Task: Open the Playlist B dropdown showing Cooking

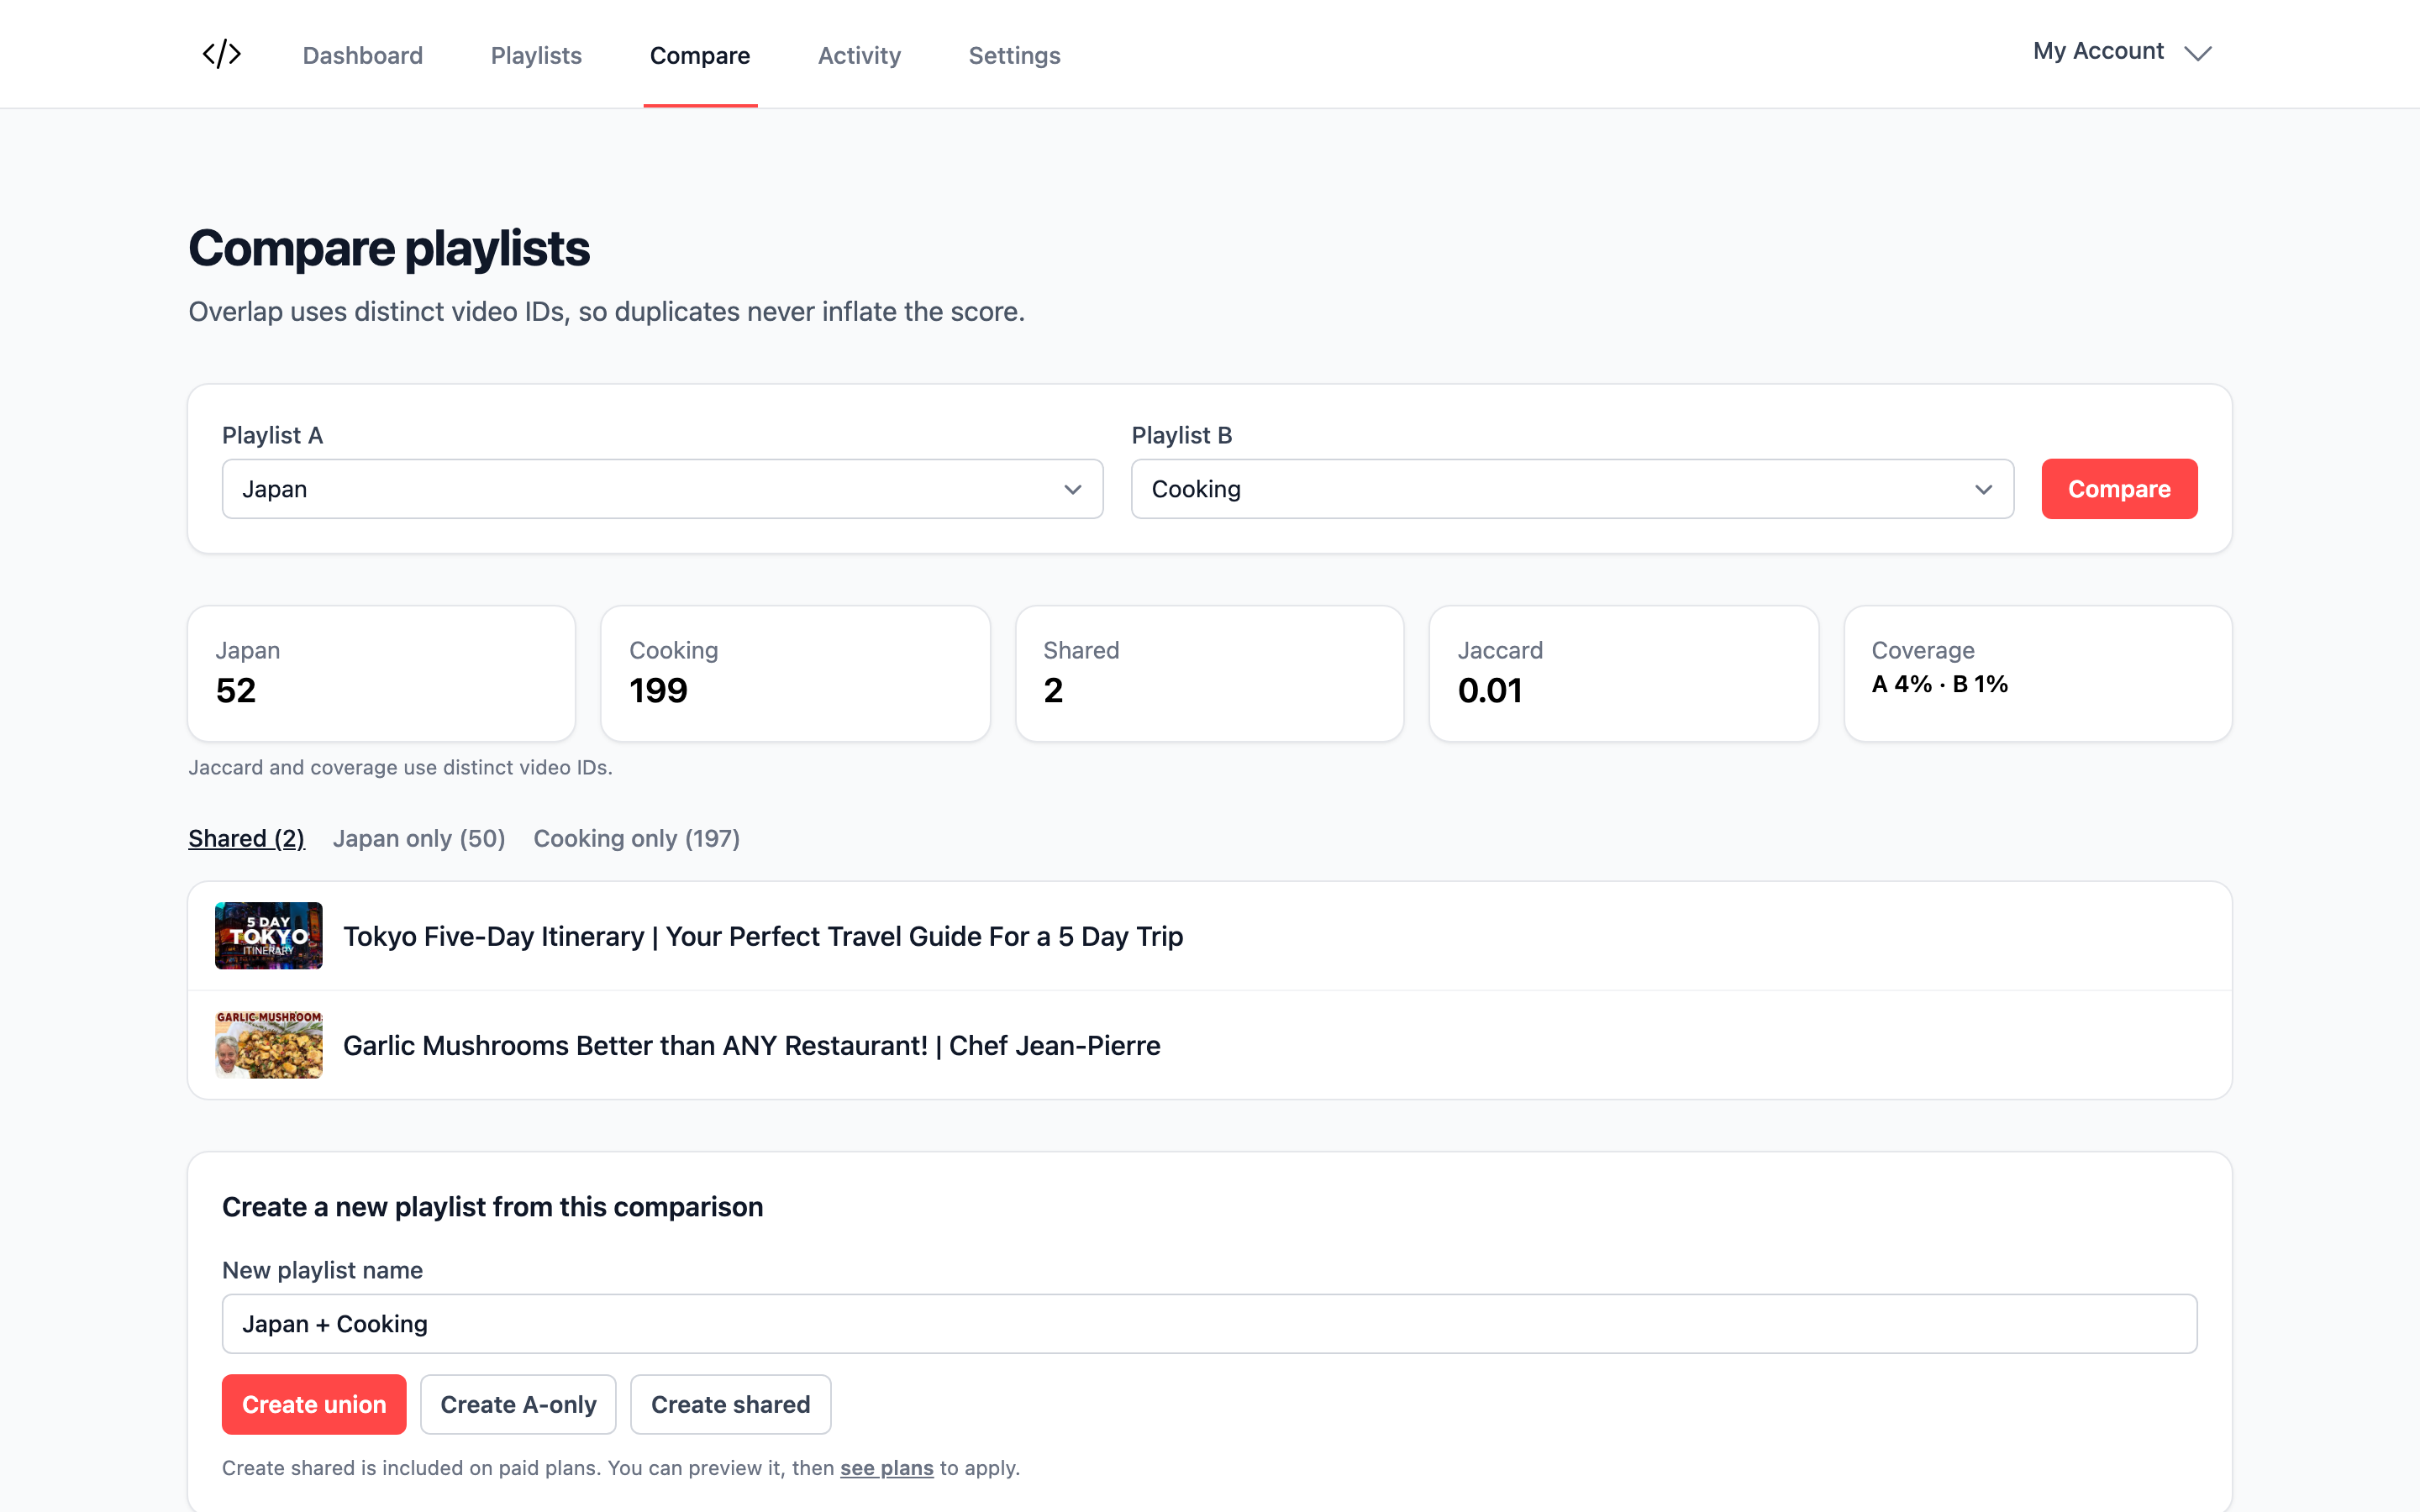Action: click(1572, 489)
